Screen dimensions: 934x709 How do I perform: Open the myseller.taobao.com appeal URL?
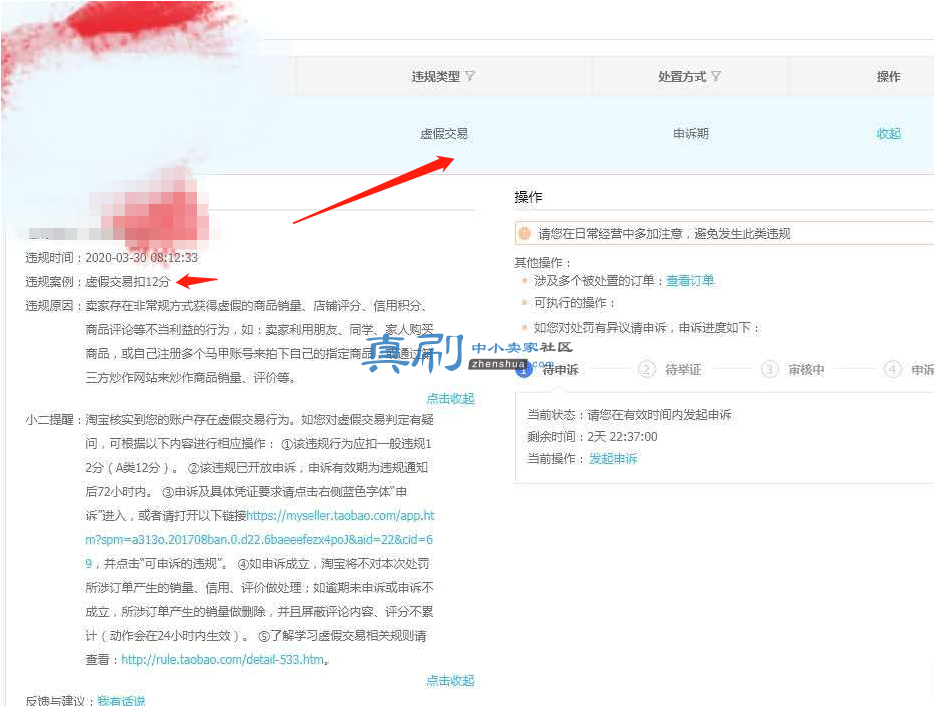click(x=259, y=539)
